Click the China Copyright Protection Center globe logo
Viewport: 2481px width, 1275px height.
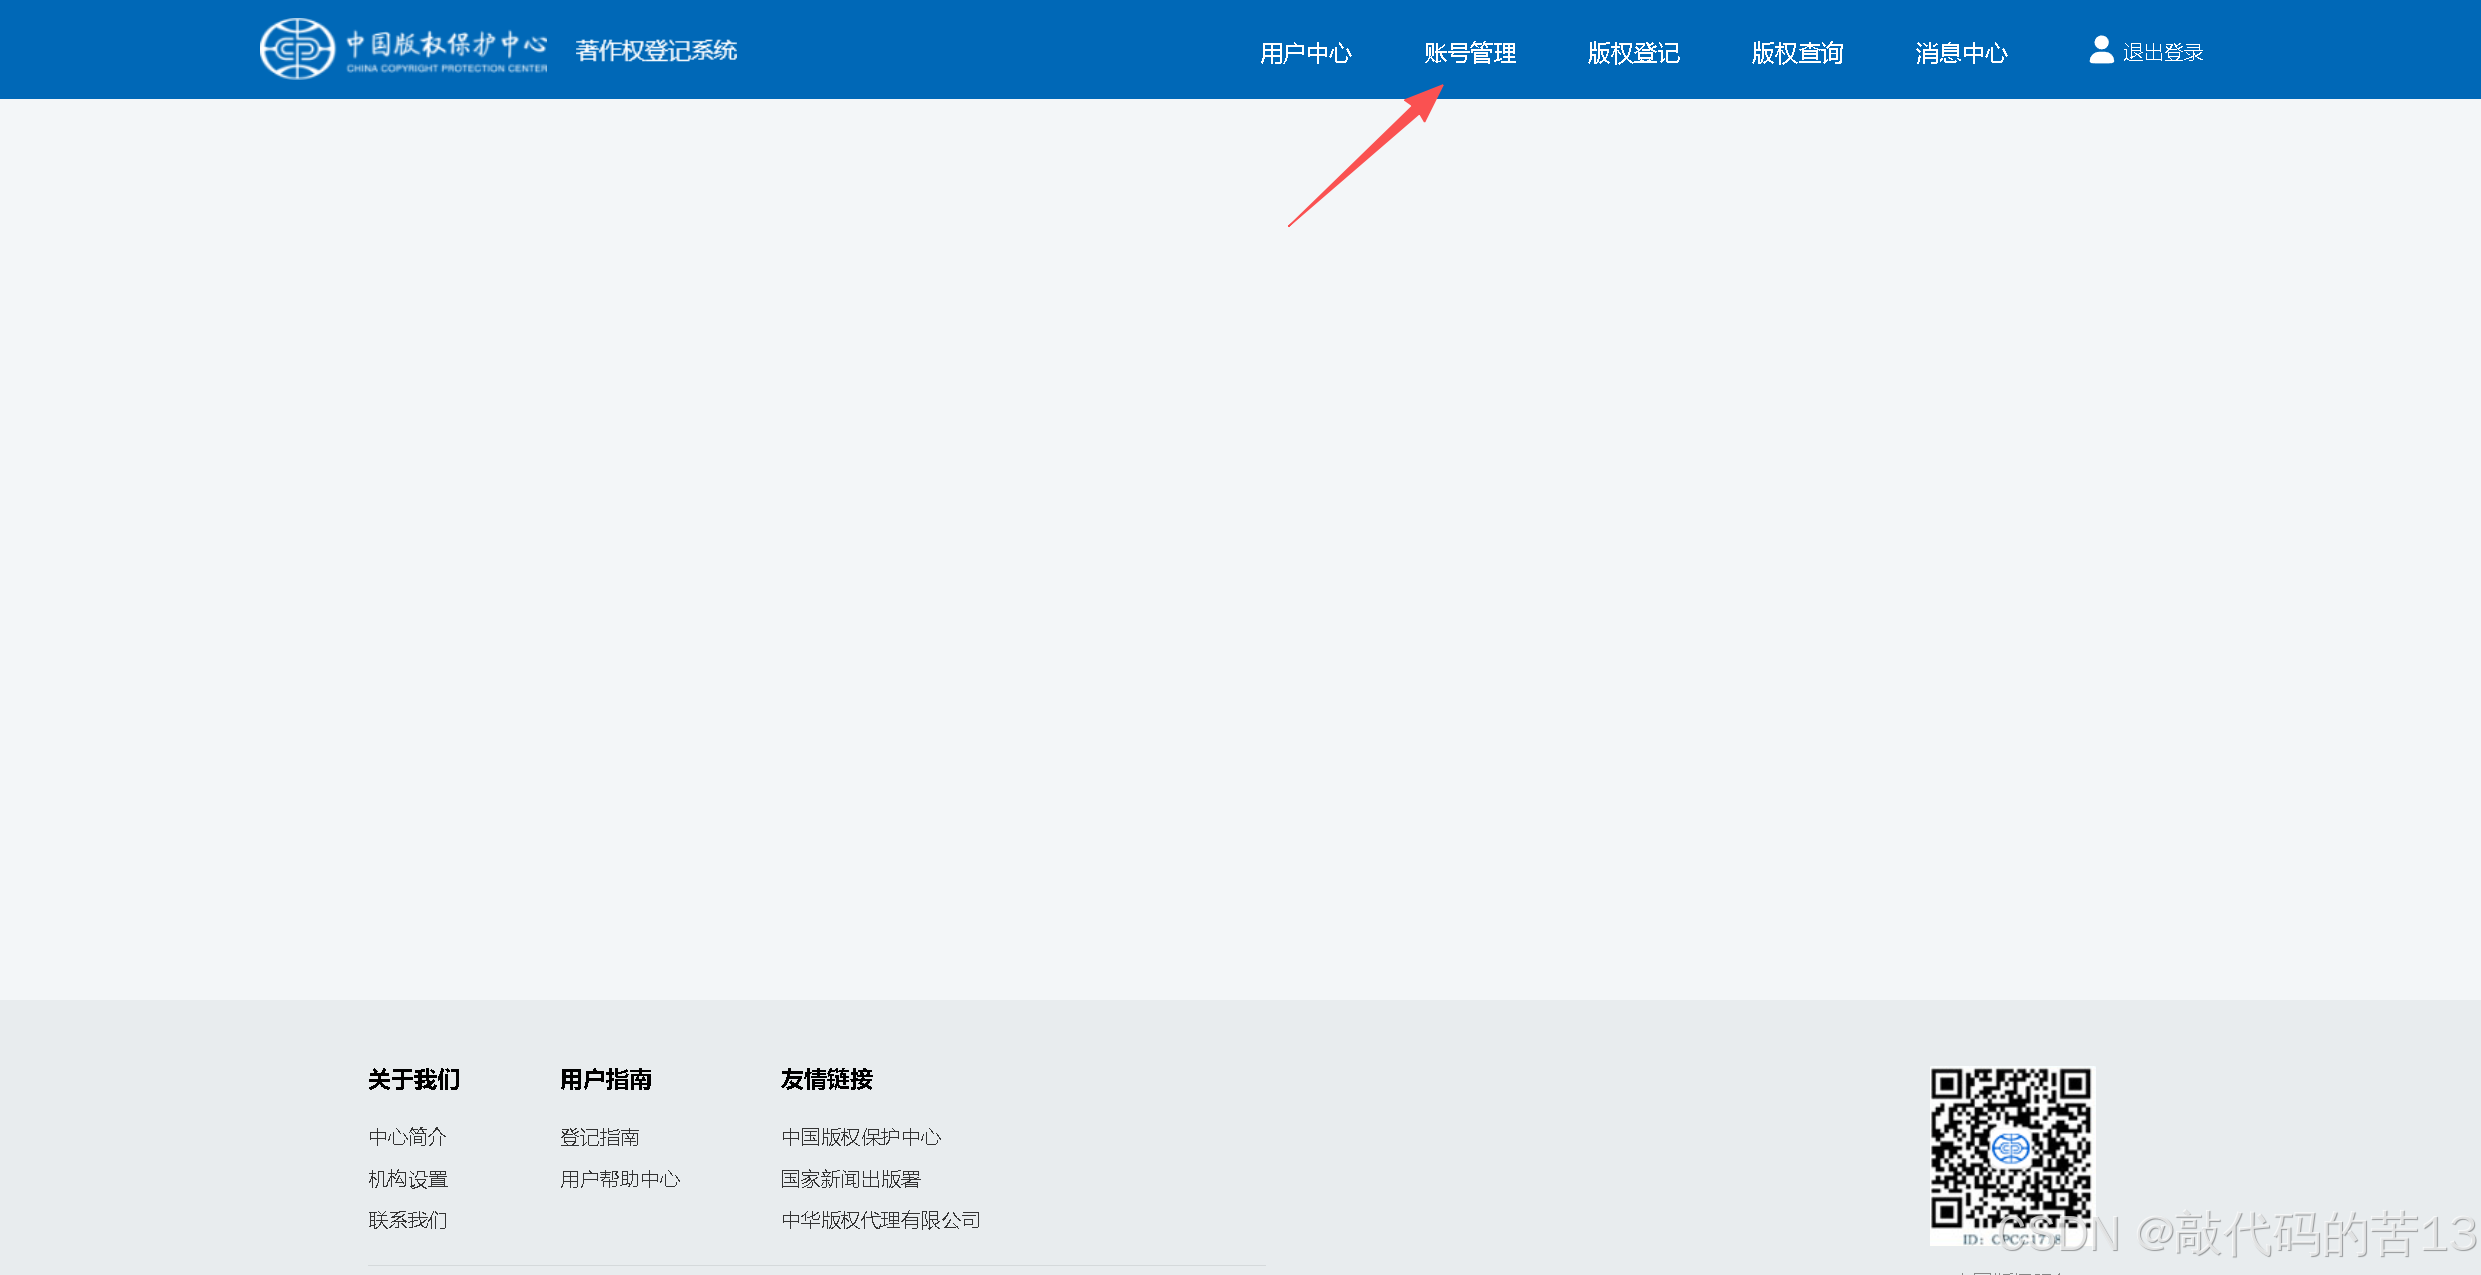point(297,49)
